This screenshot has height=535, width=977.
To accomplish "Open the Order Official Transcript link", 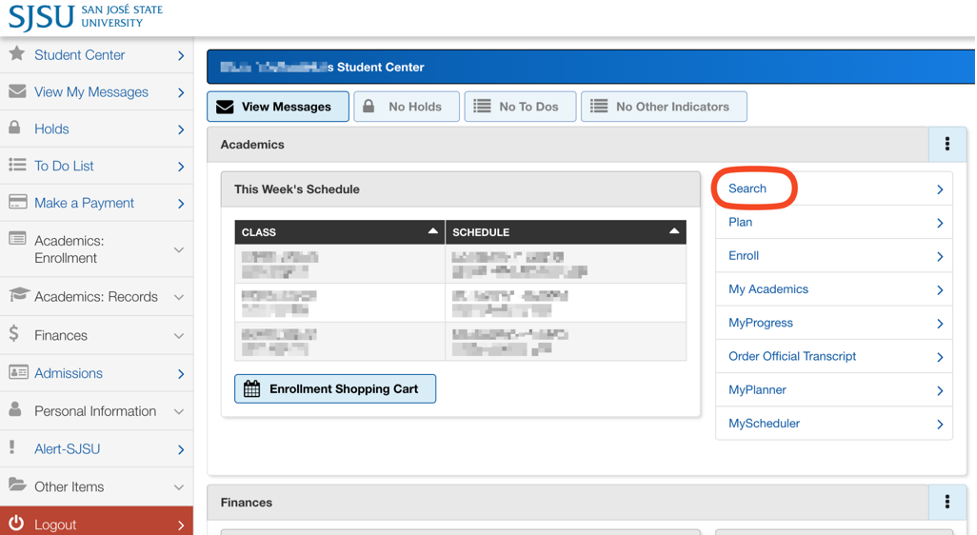I will [792, 356].
